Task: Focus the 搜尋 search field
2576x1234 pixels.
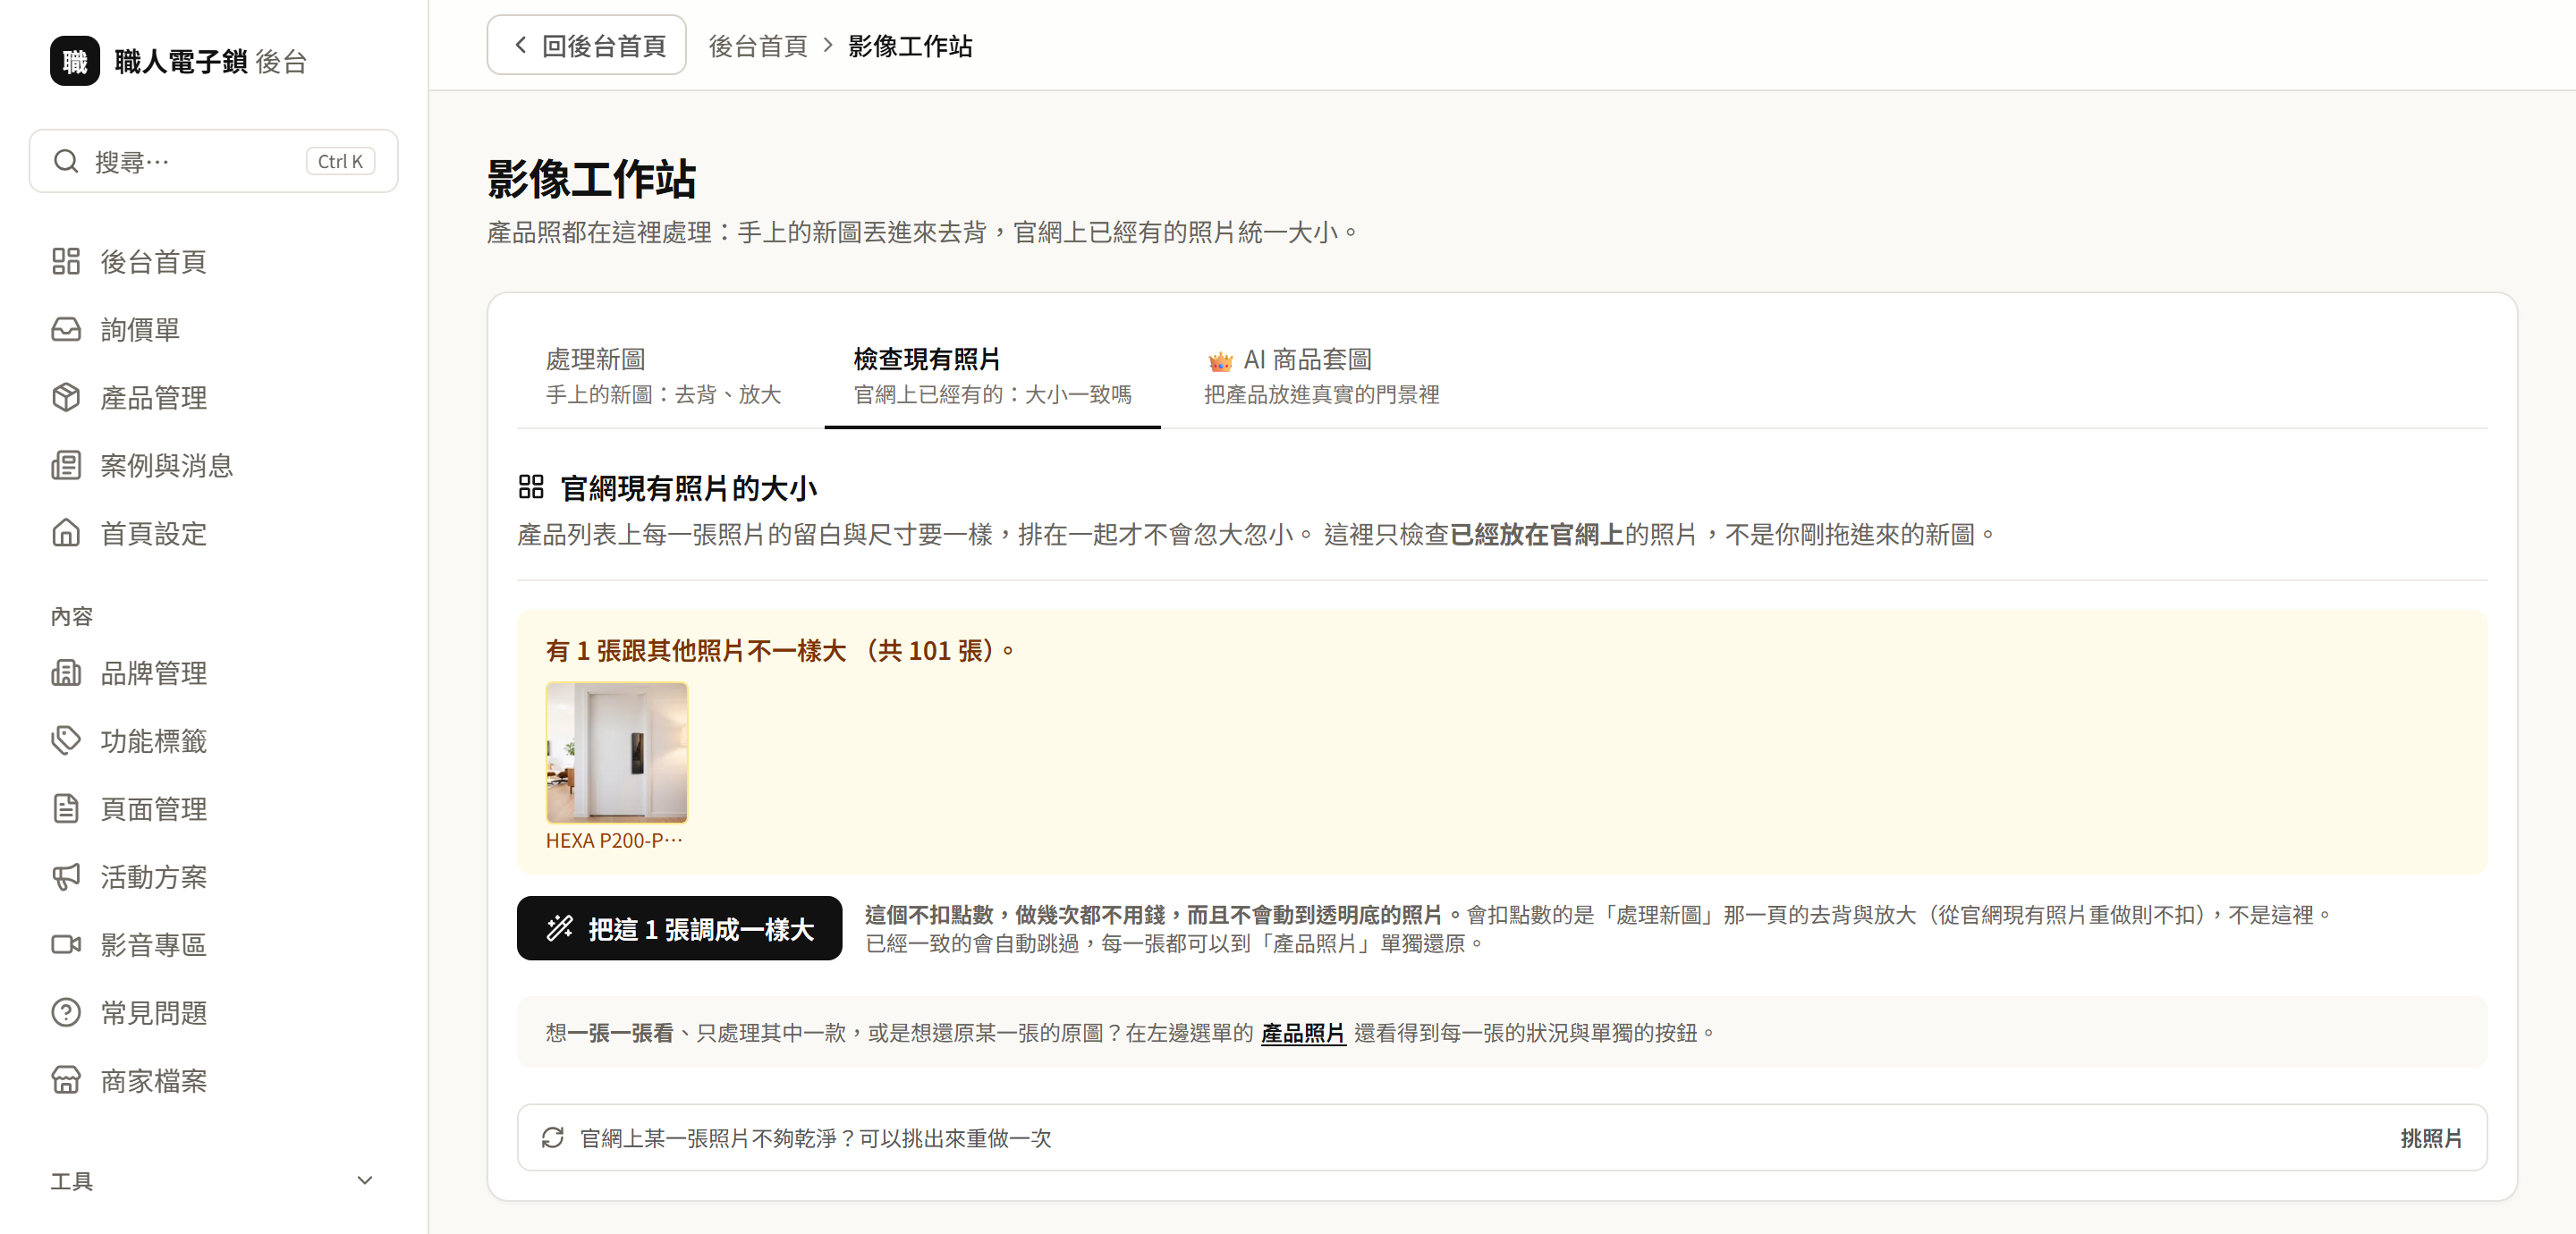Action: [x=213, y=161]
